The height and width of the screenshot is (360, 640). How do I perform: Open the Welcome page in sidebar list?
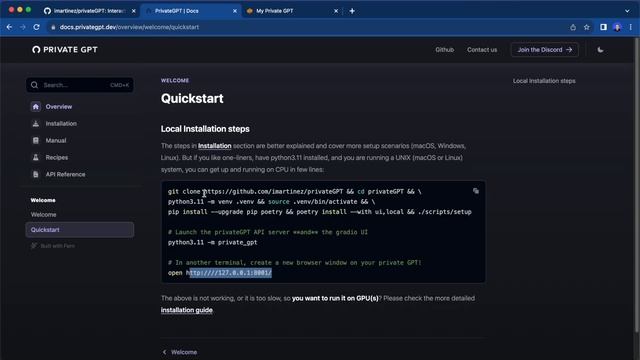point(43,215)
